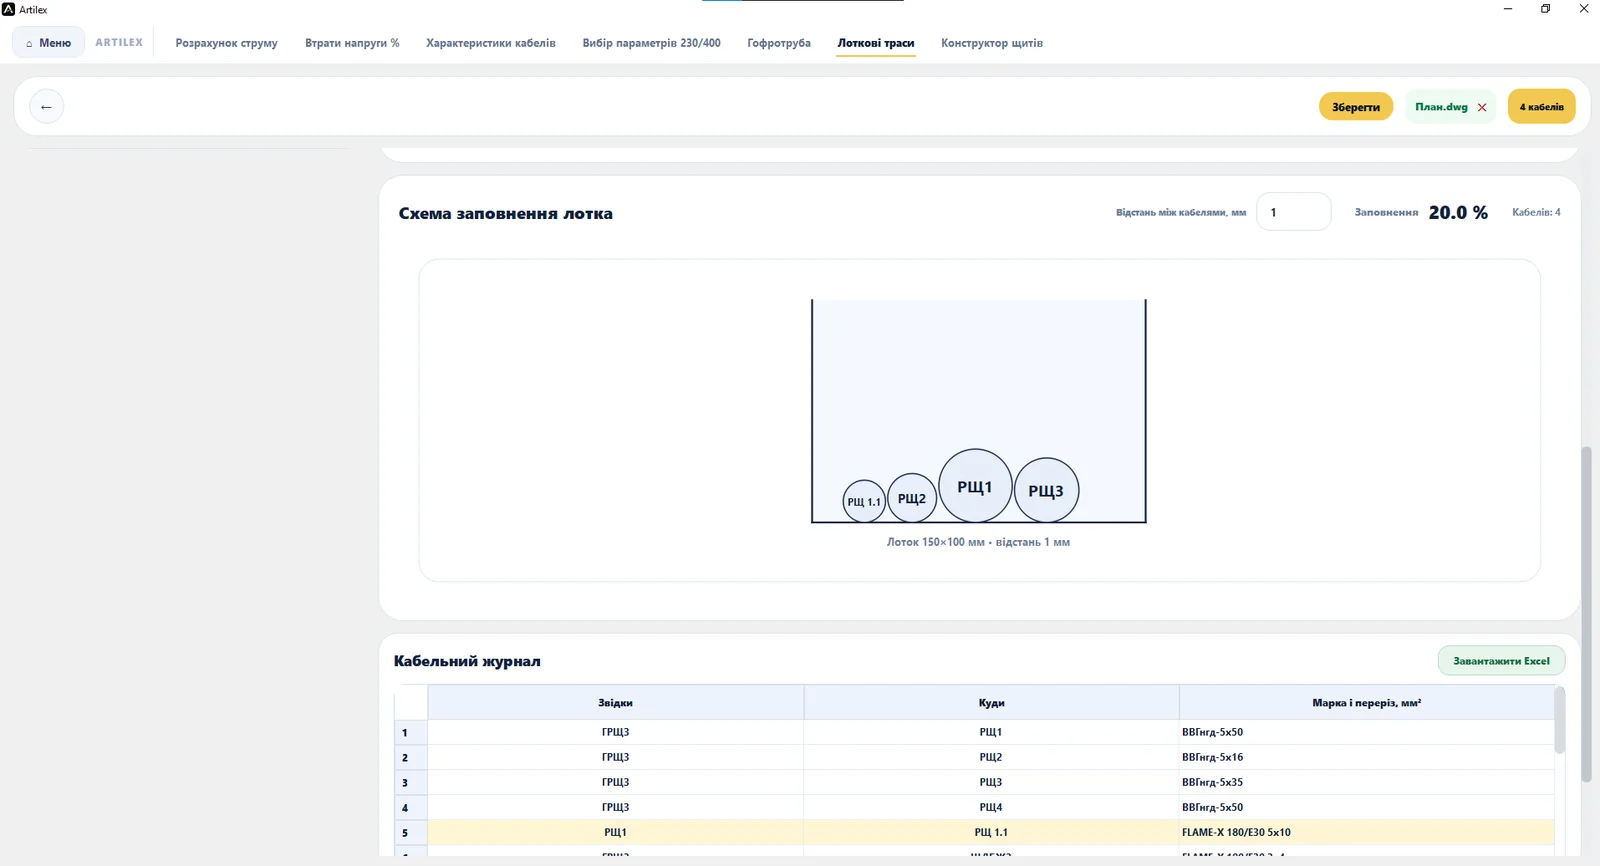Image resolution: width=1600 pixels, height=866 pixels.
Task: Select row header 1 in cable journal
Action: 411,732
